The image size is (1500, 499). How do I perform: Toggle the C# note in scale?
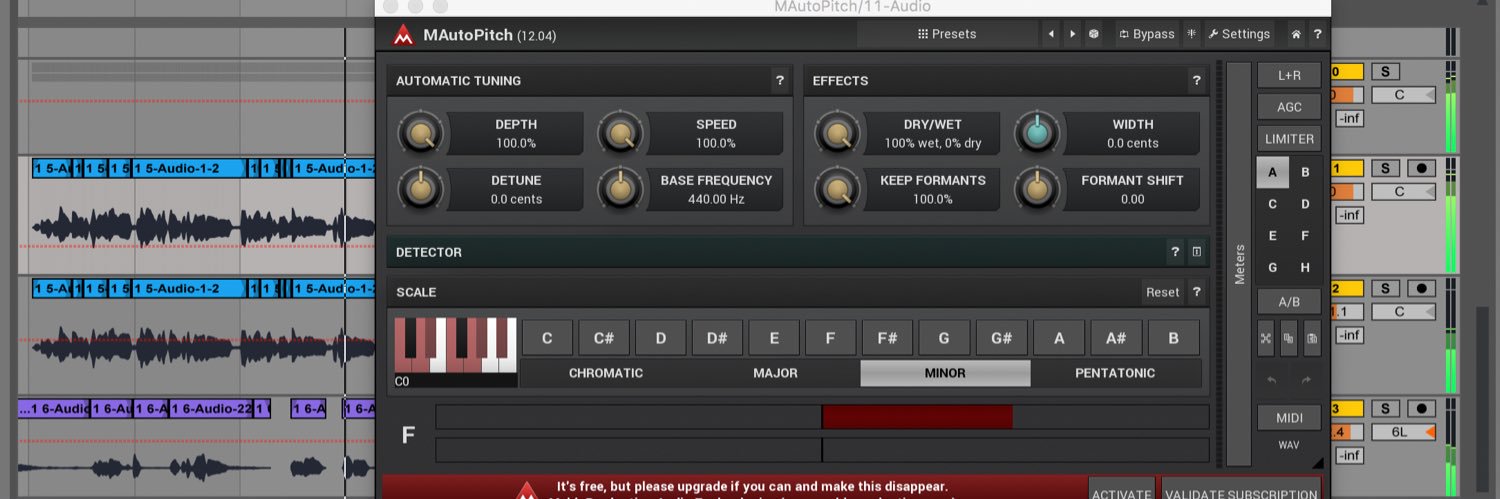pos(604,338)
